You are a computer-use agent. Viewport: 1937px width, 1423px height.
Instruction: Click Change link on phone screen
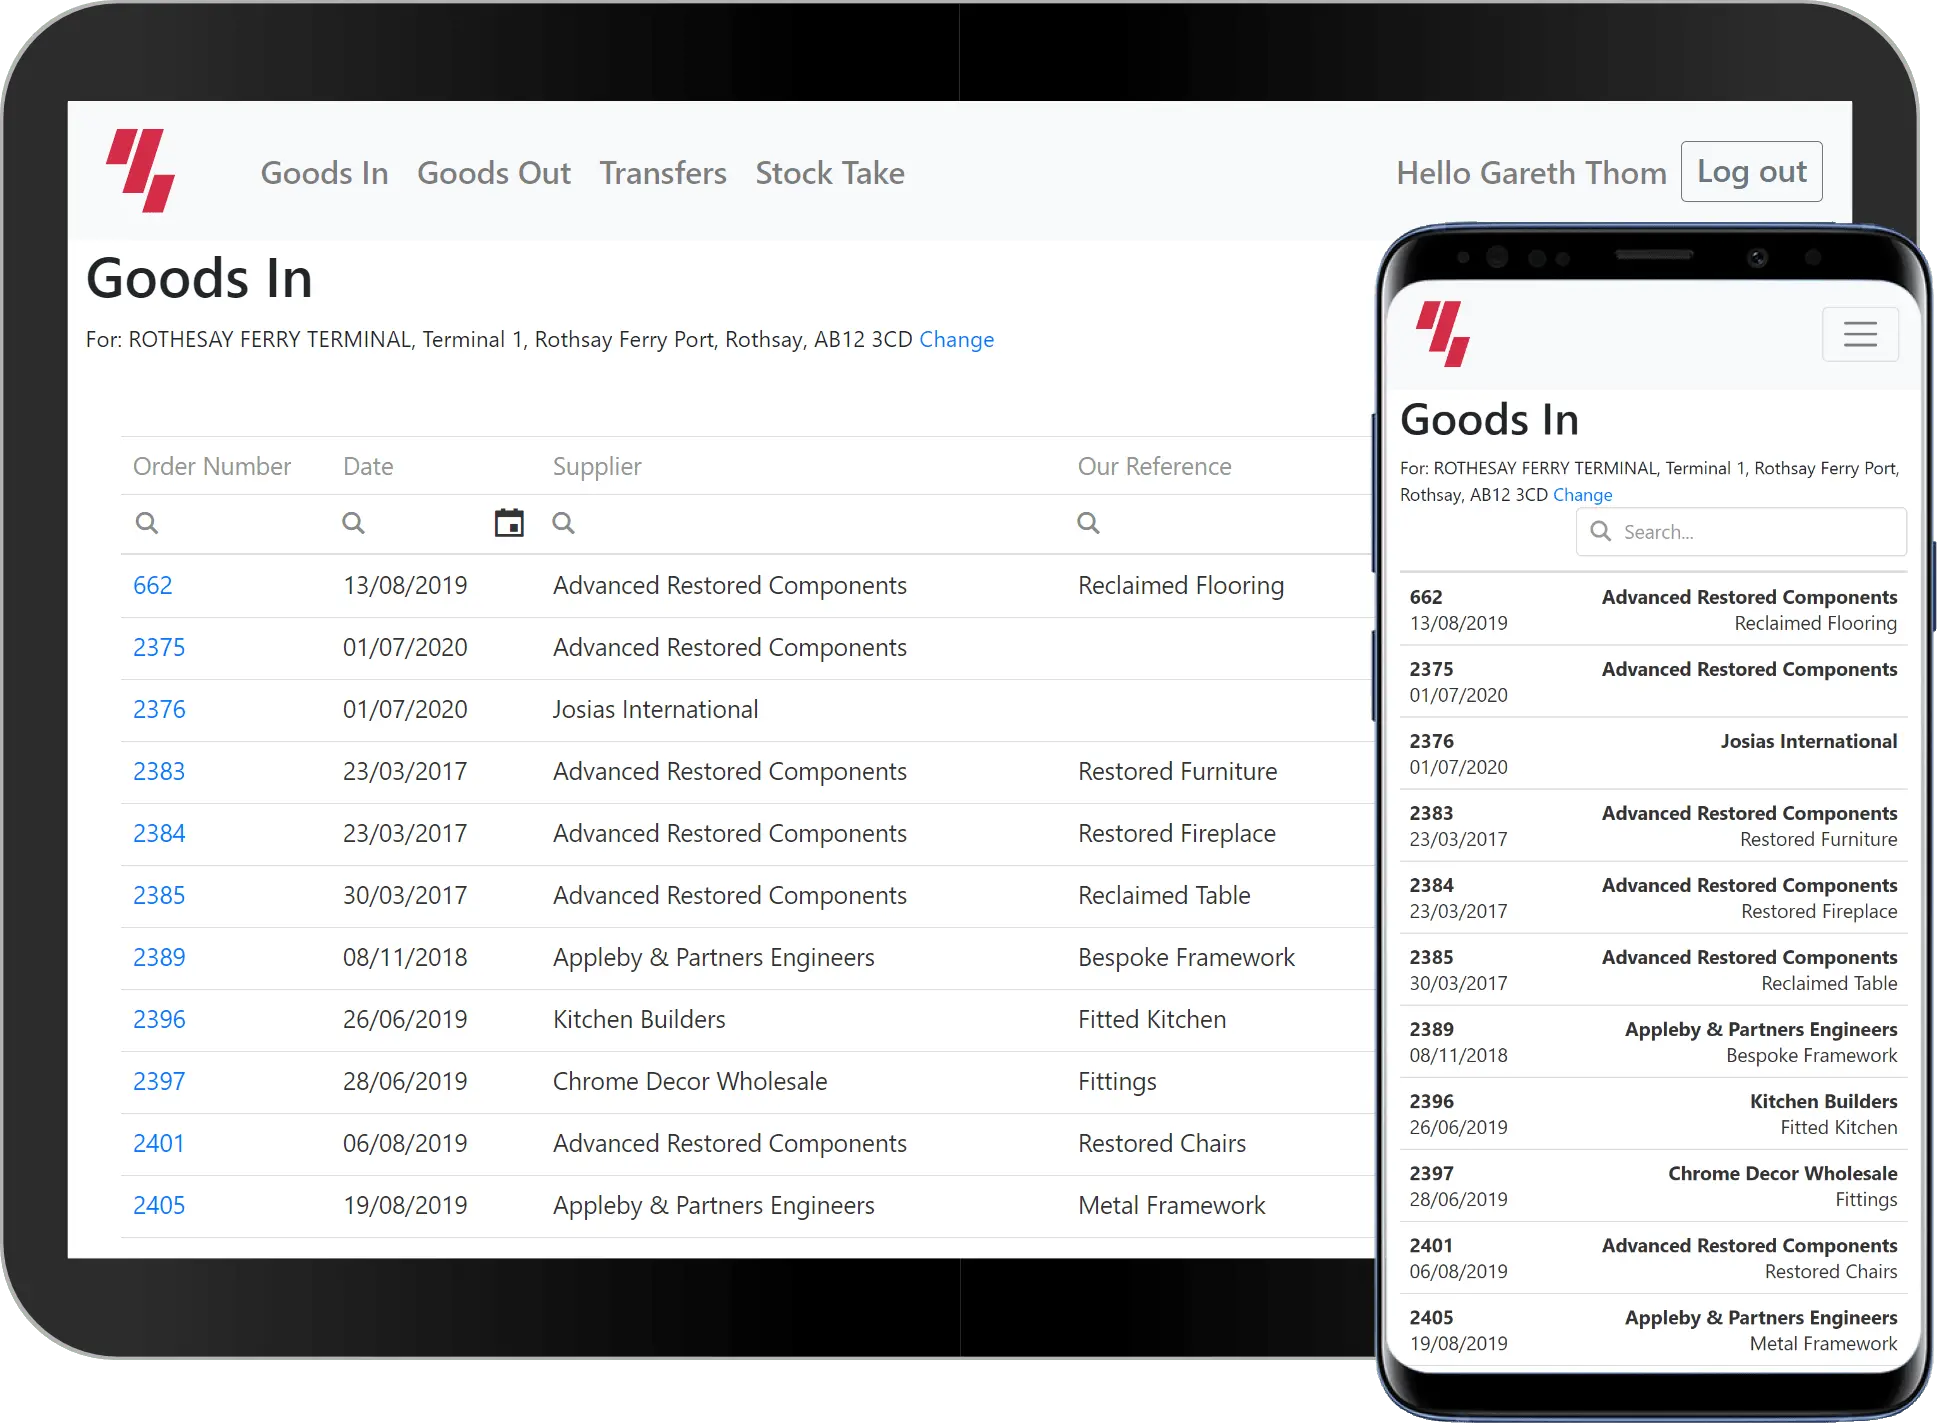[1582, 495]
